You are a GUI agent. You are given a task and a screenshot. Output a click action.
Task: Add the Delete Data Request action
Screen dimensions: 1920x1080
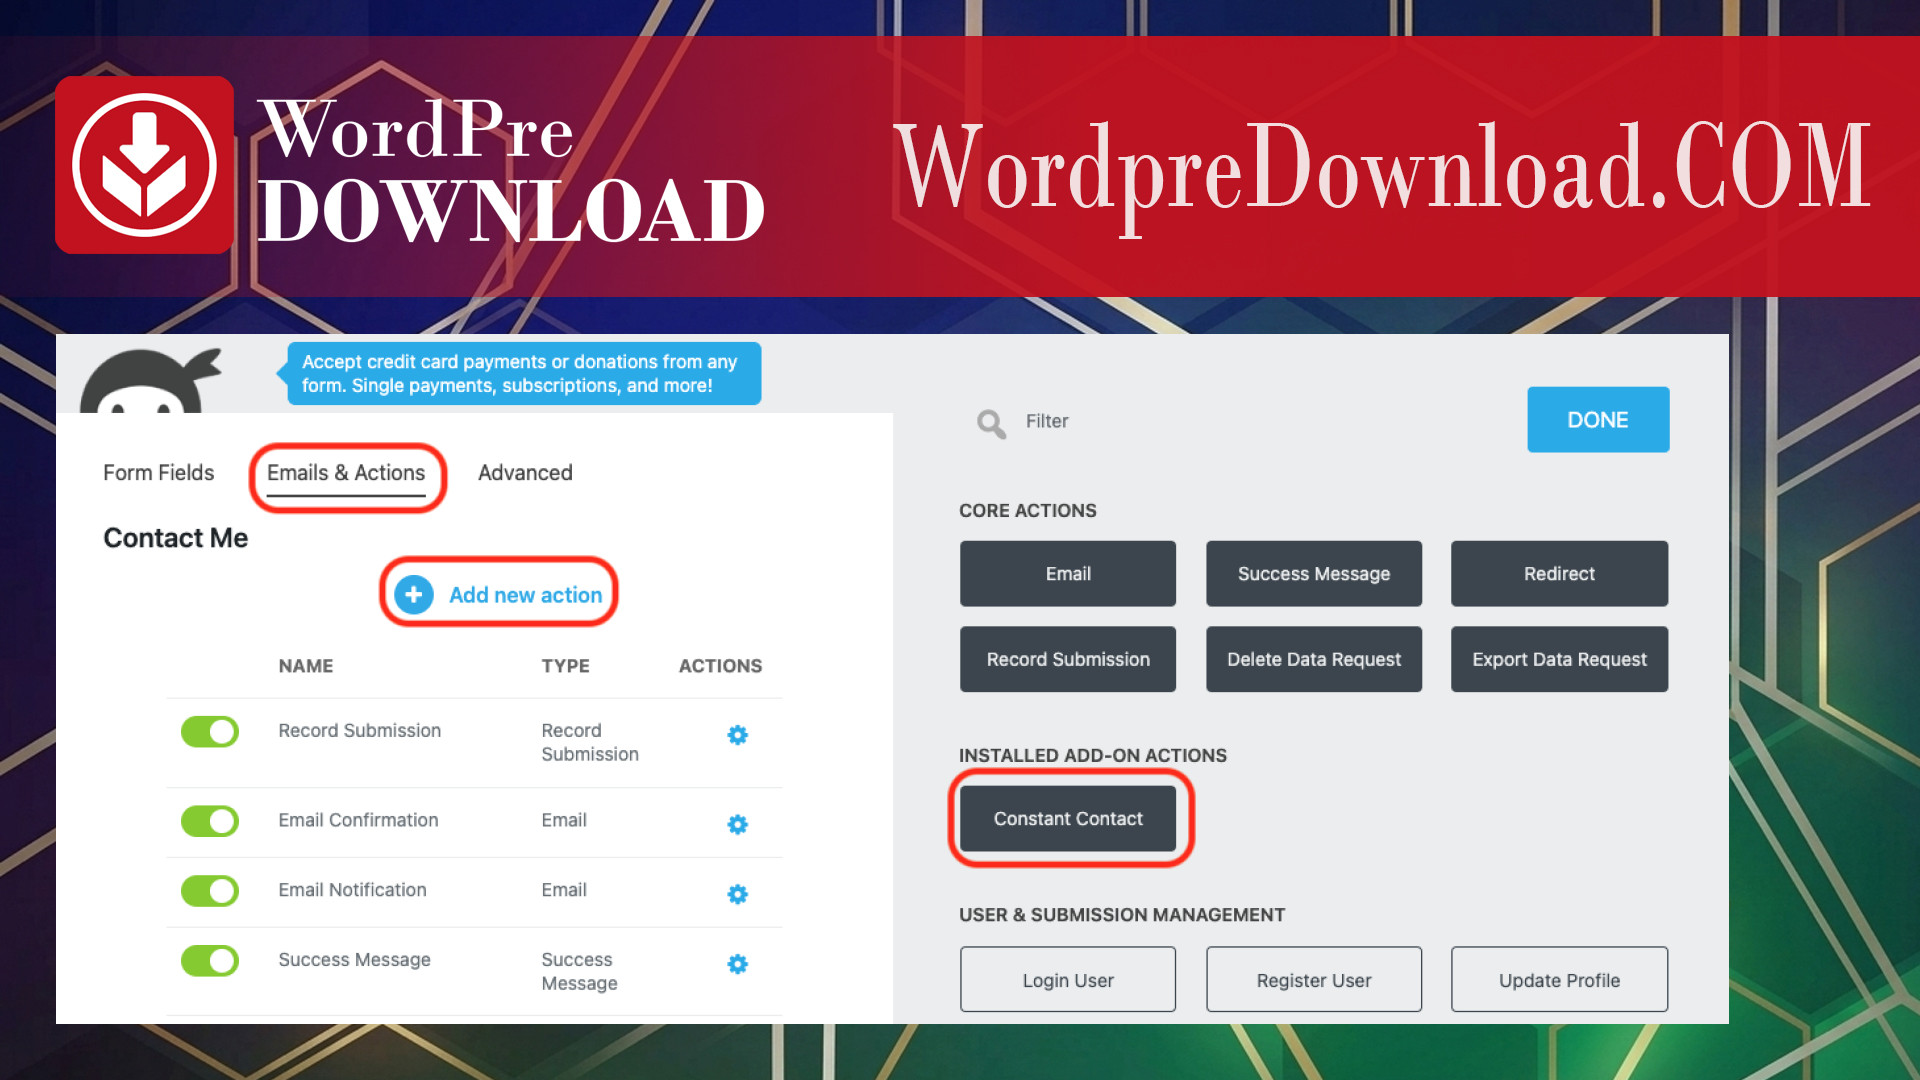tap(1314, 659)
